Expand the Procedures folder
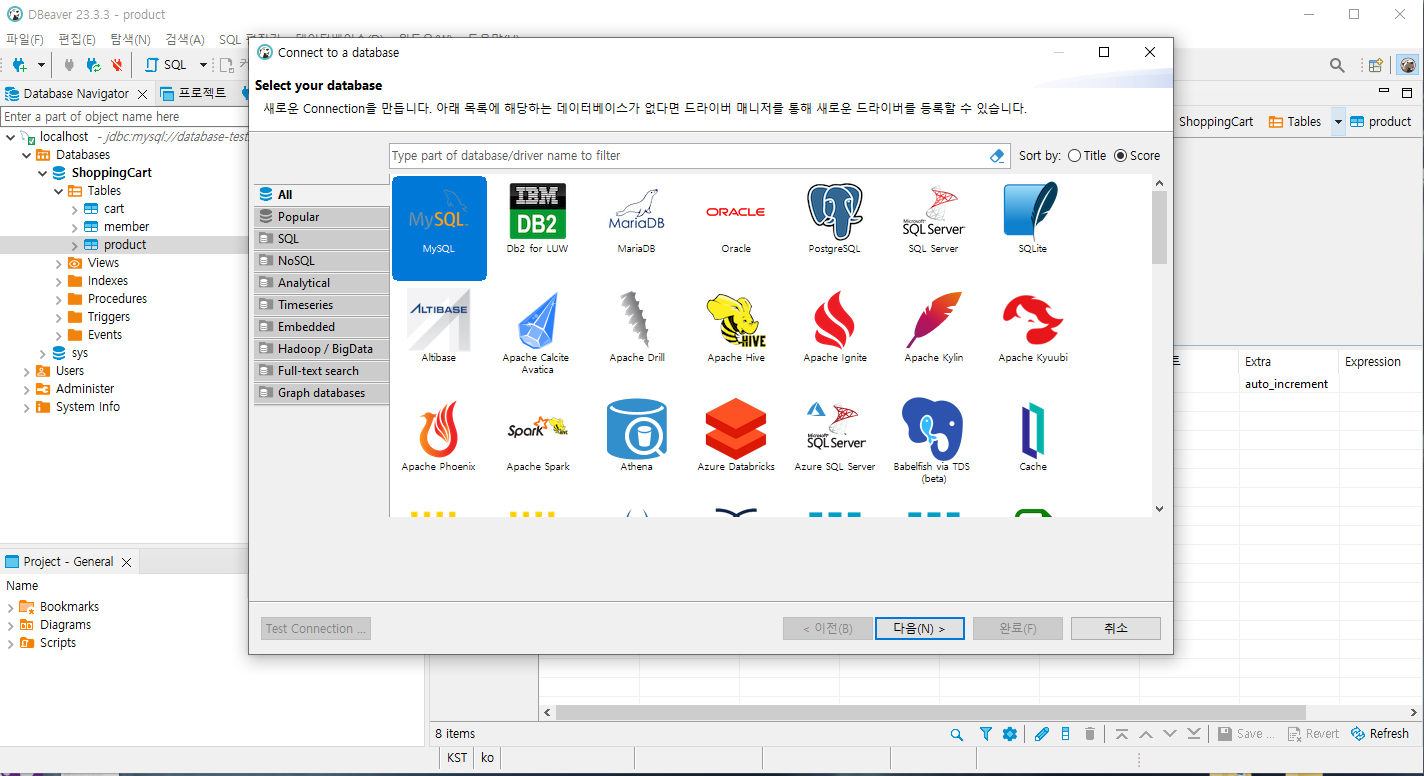The width and height of the screenshot is (1424, 776). 58,299
